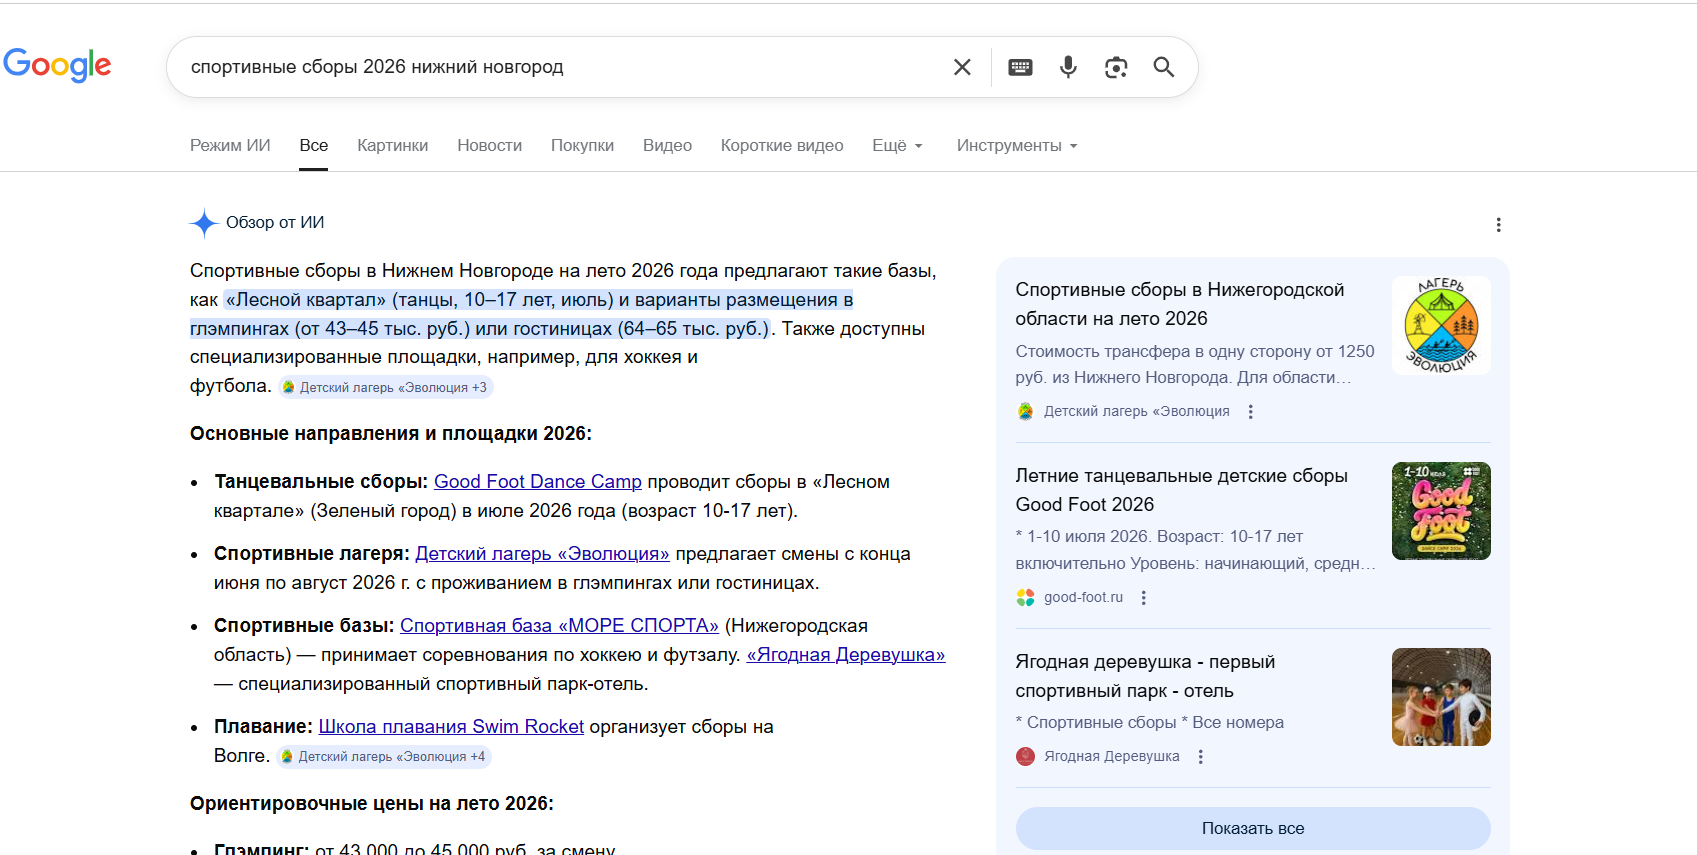Image resolution: width=1697 pixels, height=855 pixels.
Task: Click the Ягодная Деревушка red favicon
Action: tap(1025, 757)
